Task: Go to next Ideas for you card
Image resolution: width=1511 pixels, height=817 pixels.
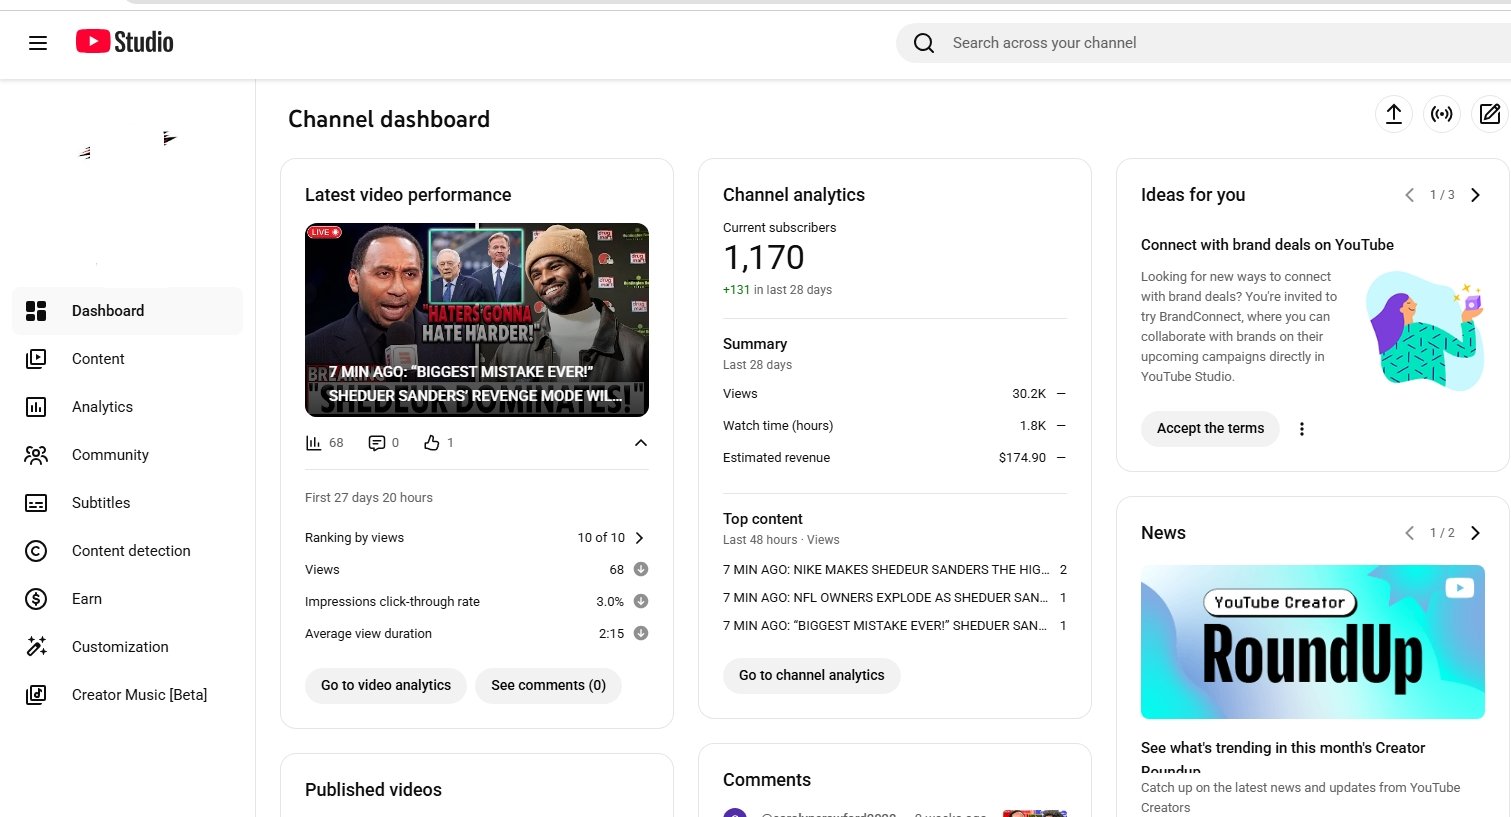Action: pyautogui.click(x=1475, y=195)
